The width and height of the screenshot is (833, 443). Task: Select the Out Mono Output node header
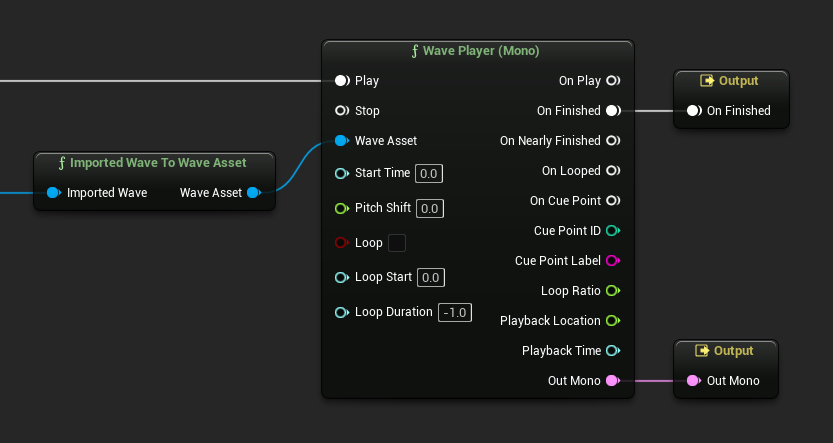726,351
